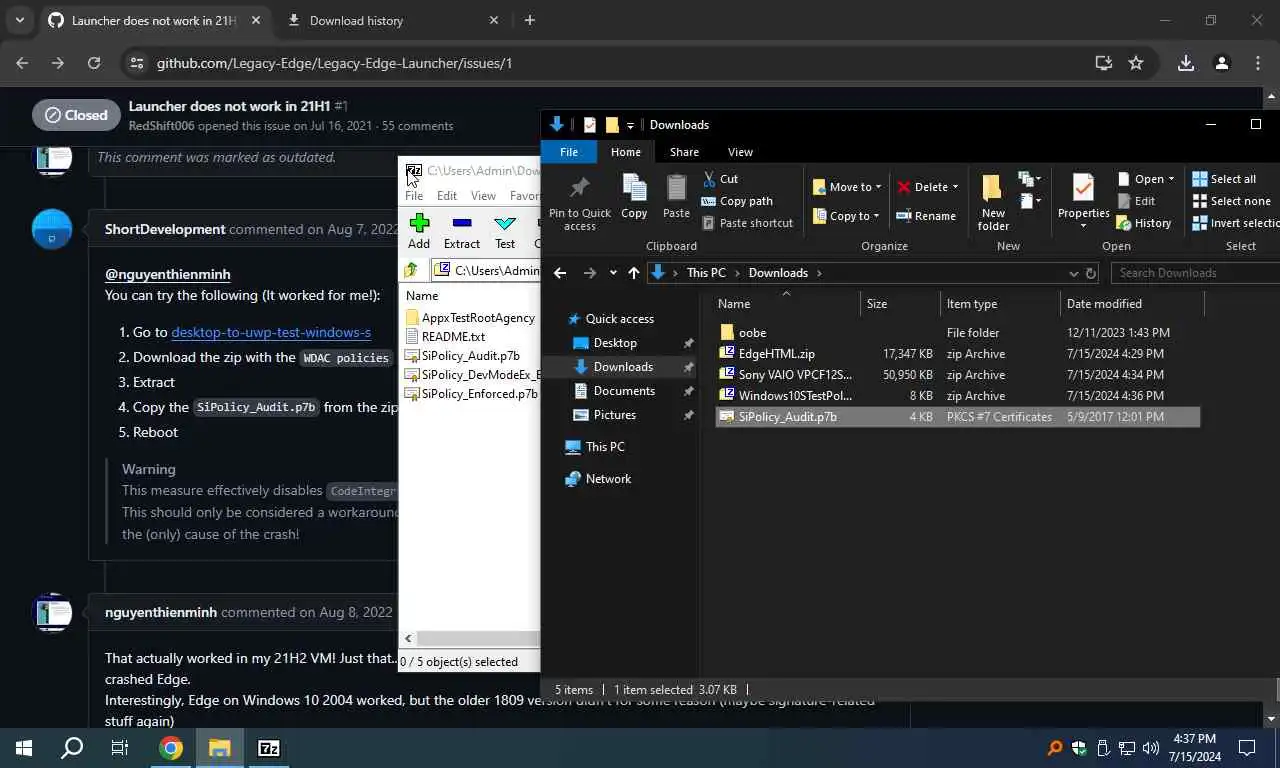Reload the Chrome page
The width and height of the screenshot is (1280, 768).
94,63
